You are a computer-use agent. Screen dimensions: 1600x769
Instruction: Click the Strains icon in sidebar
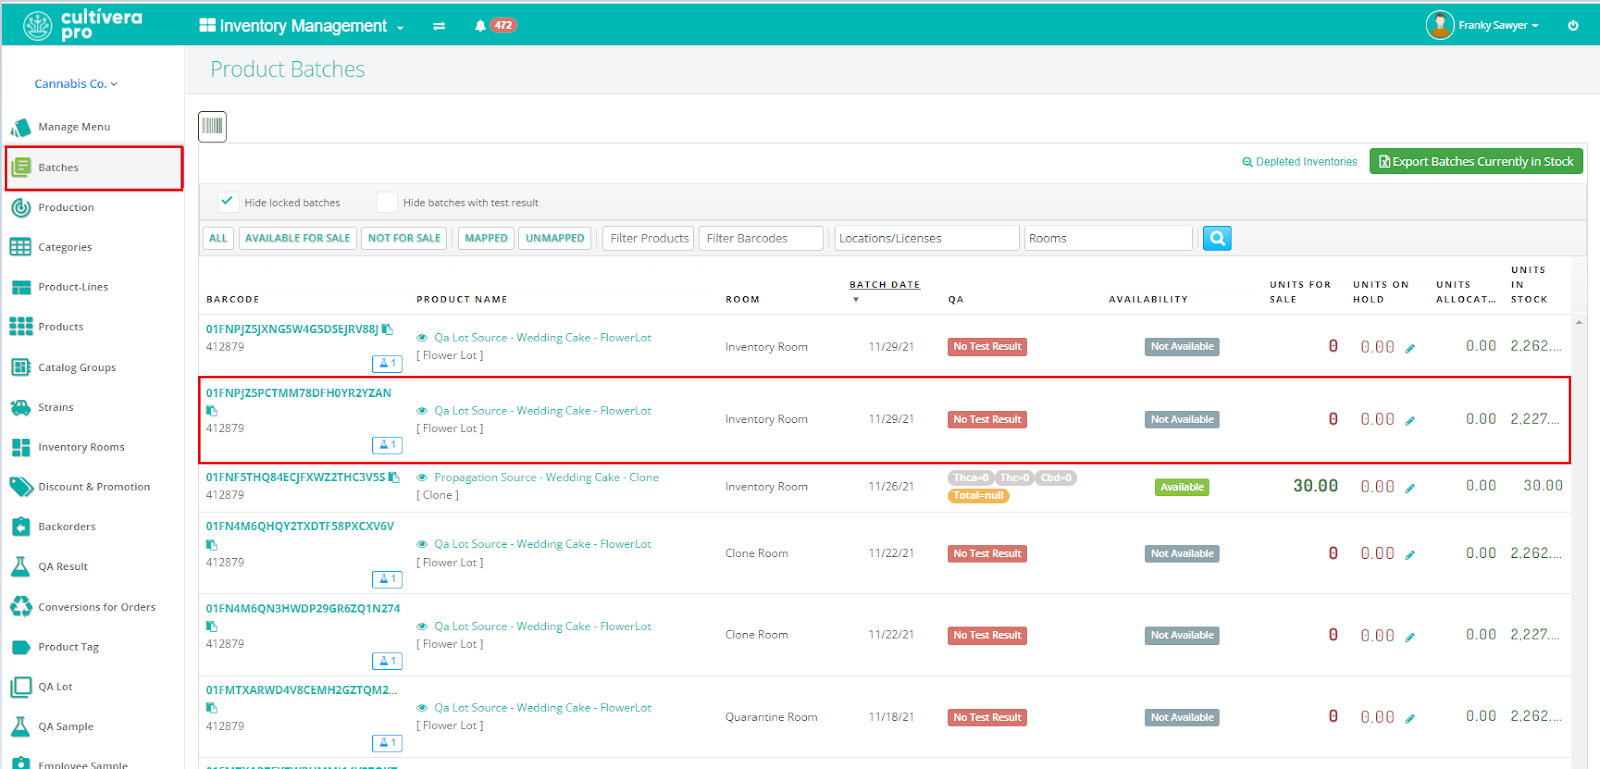pyautogui.click(x=21, y=407)
